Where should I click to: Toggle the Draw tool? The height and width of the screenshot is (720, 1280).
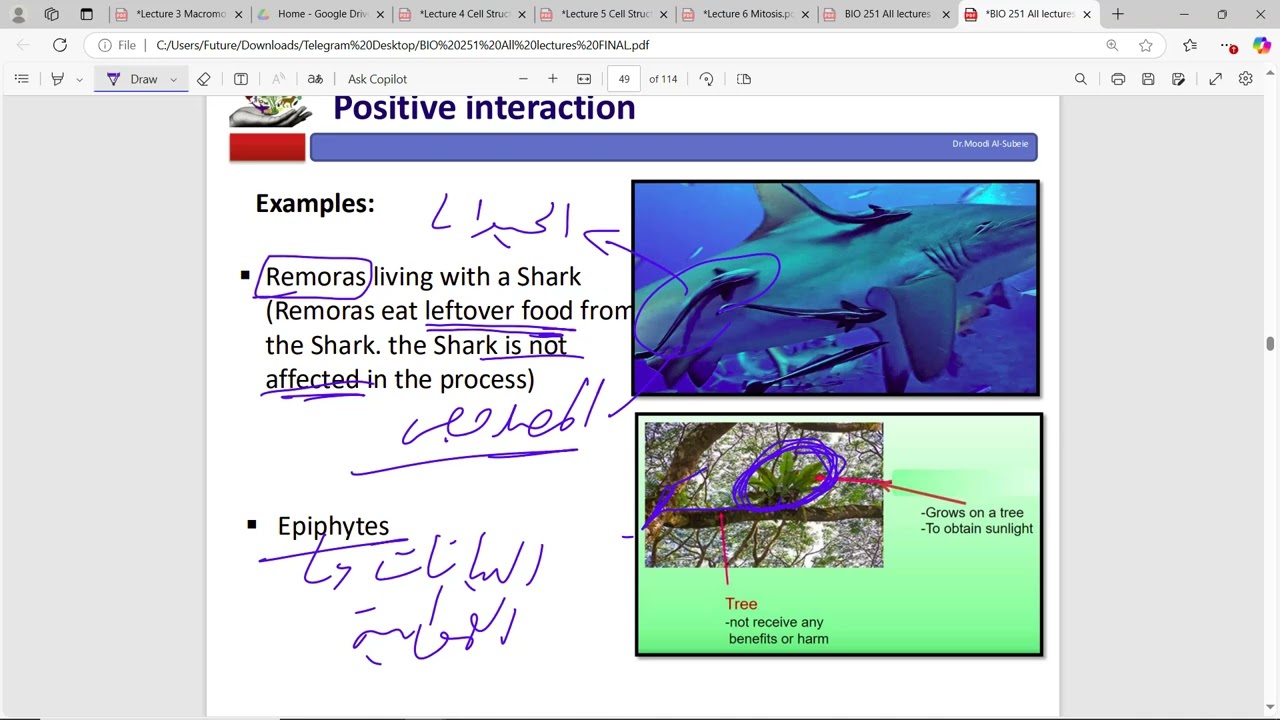coord(133,79)
